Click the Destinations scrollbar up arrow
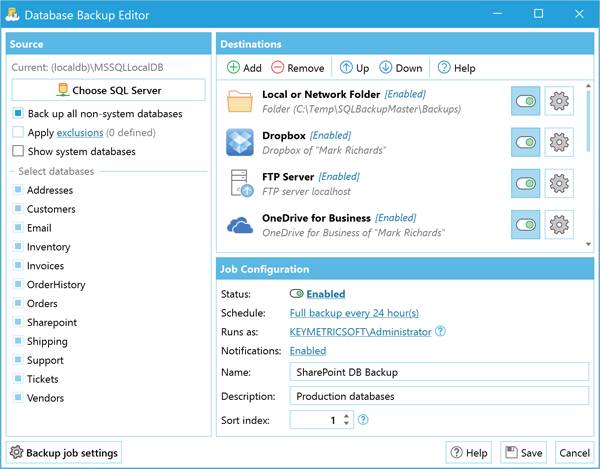 (x=588, y=86)
